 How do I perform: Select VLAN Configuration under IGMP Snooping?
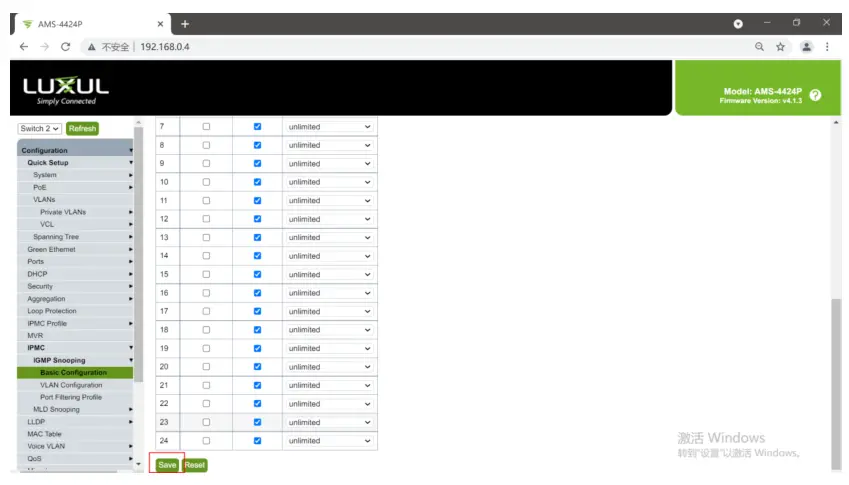[x=75, y=385]
